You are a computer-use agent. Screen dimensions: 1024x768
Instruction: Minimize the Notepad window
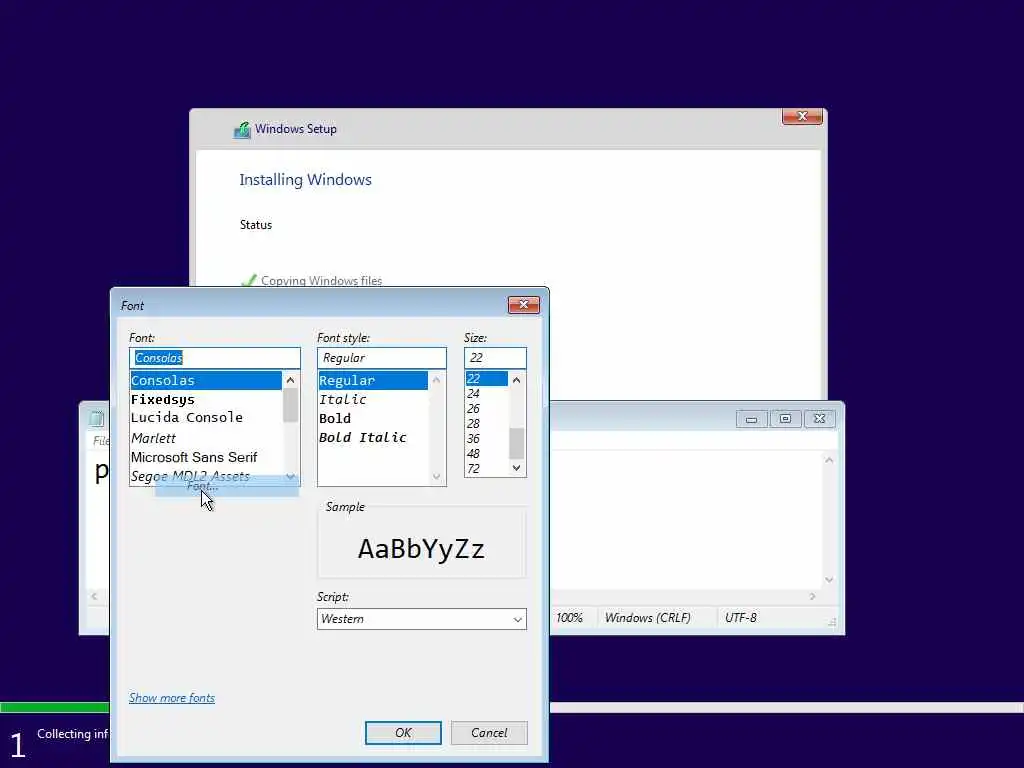[752, 419]
